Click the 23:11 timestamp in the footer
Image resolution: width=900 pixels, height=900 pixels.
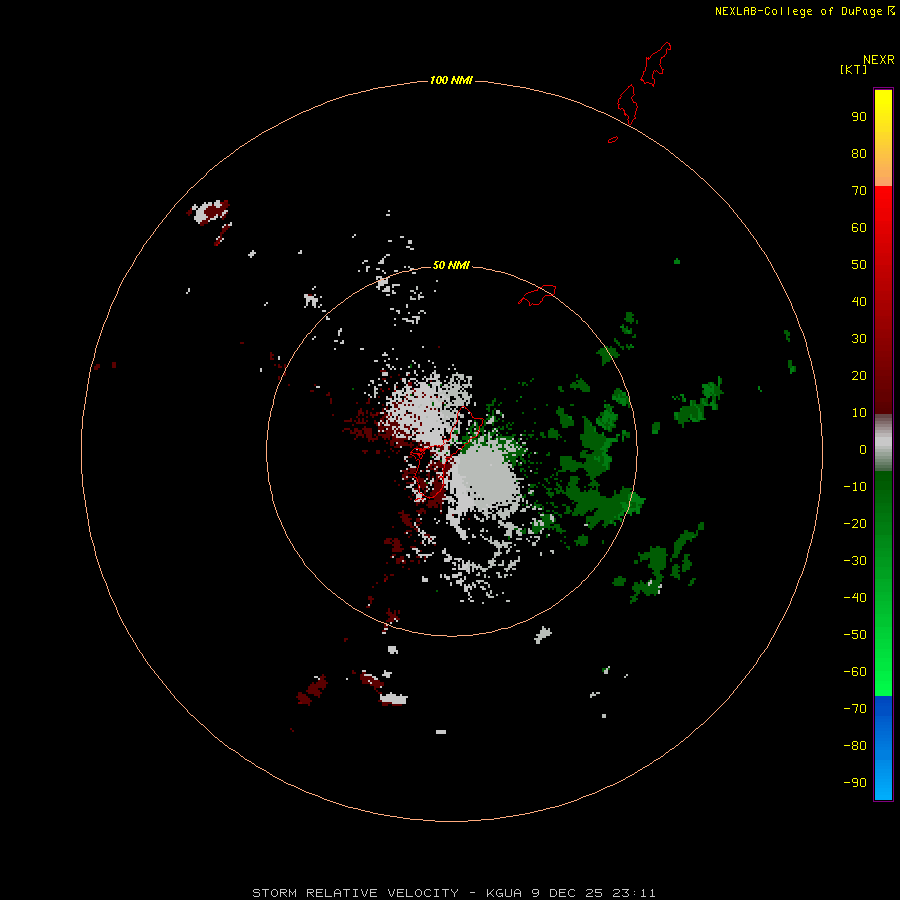pyautogui.click(x=633, y=893)
